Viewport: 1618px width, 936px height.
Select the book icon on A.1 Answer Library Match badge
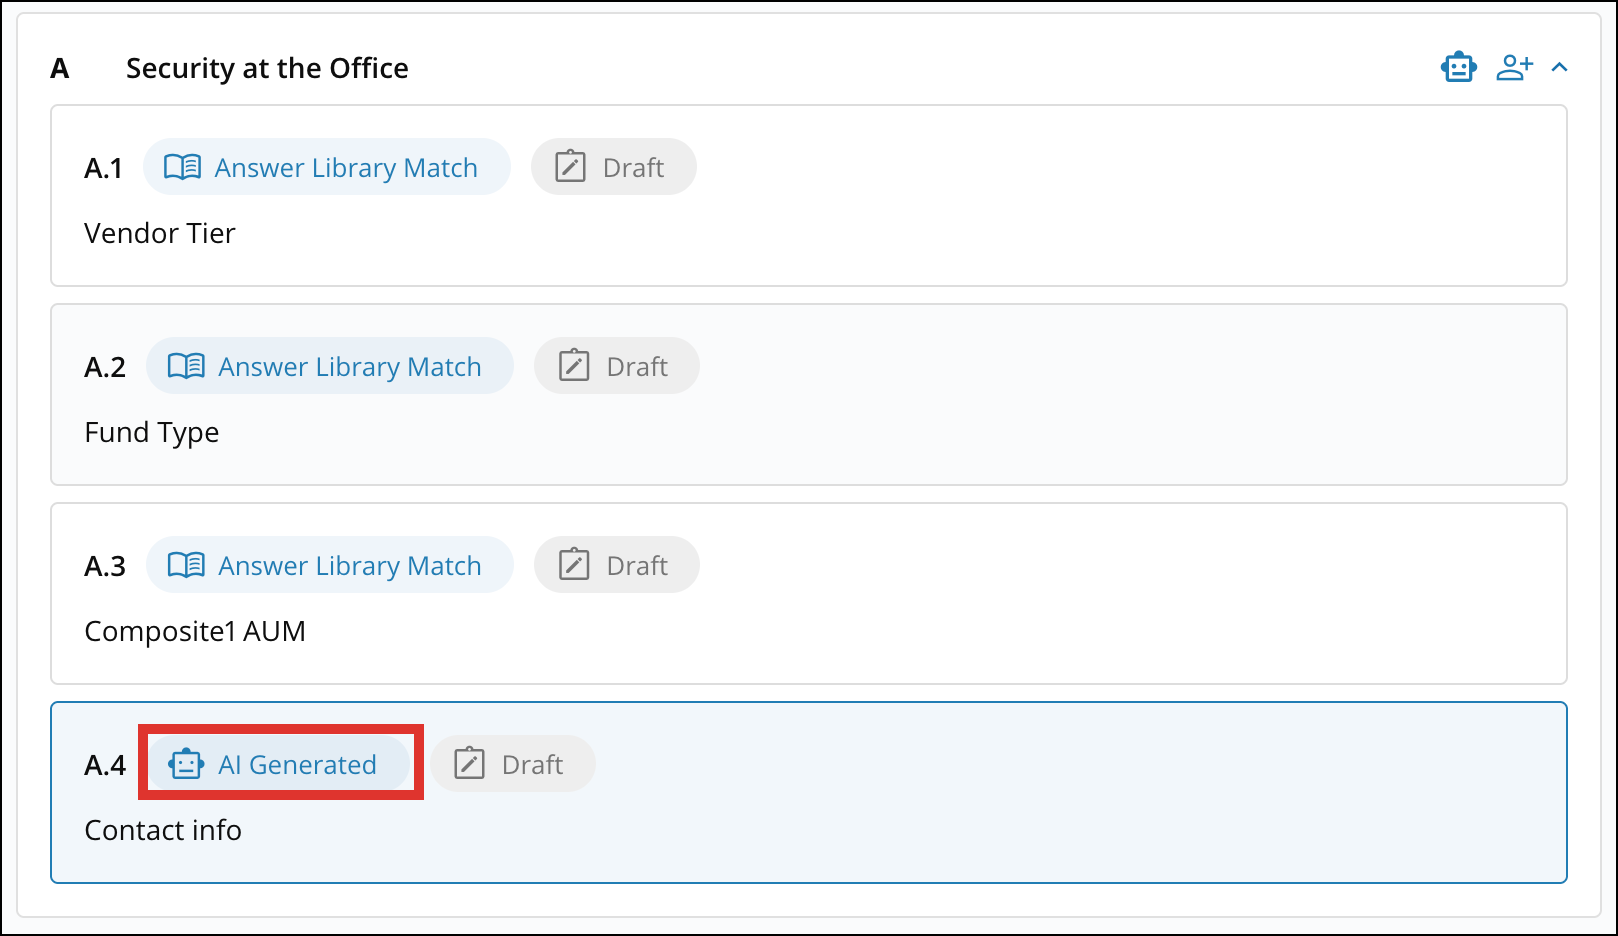pos(183,167)
